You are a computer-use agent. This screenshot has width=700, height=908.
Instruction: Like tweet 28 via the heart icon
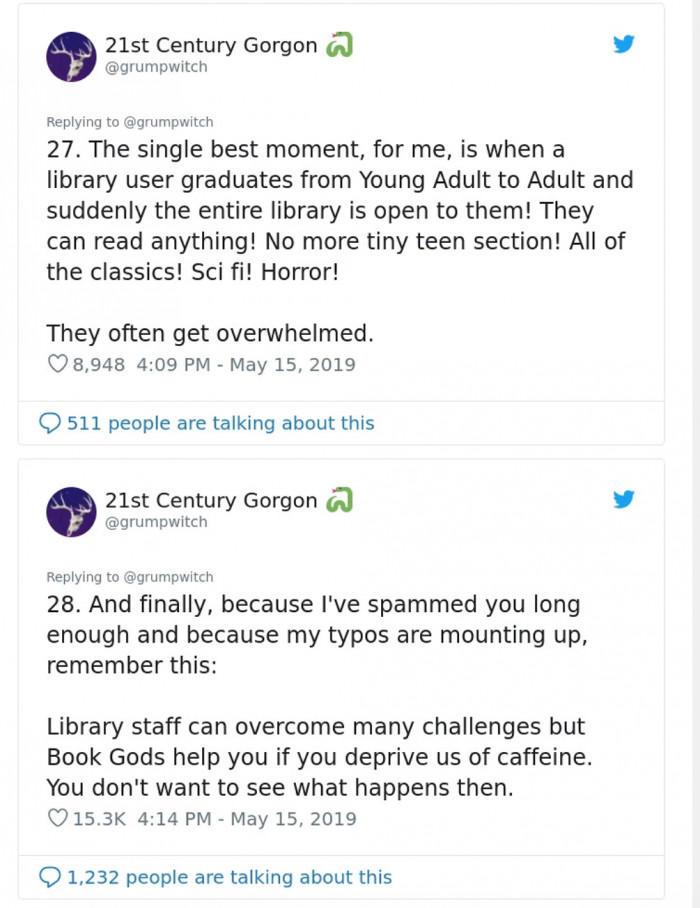tap(57, 818)
